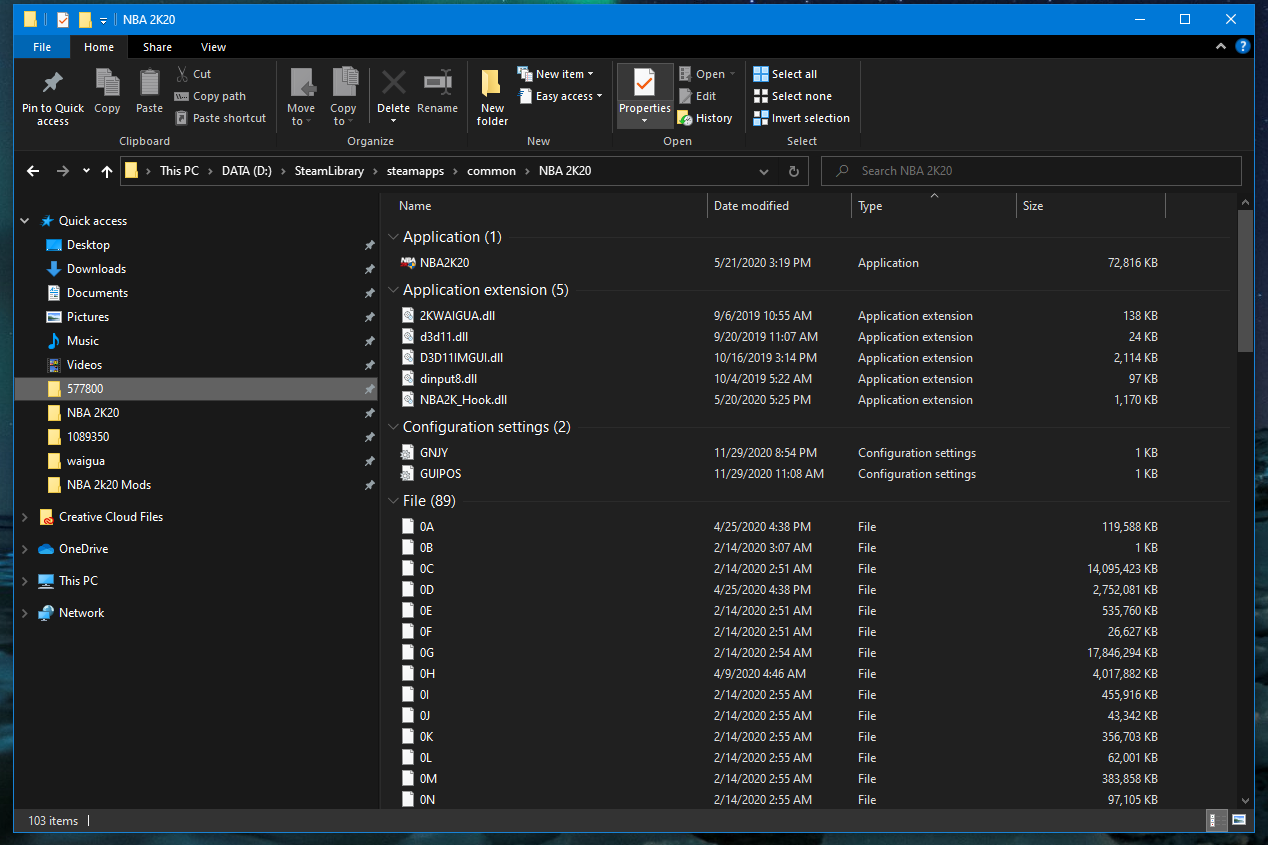Click the Rename icon
This screenshot has width=1268, height=845.
pyautogui.click(x=437, y=82)
